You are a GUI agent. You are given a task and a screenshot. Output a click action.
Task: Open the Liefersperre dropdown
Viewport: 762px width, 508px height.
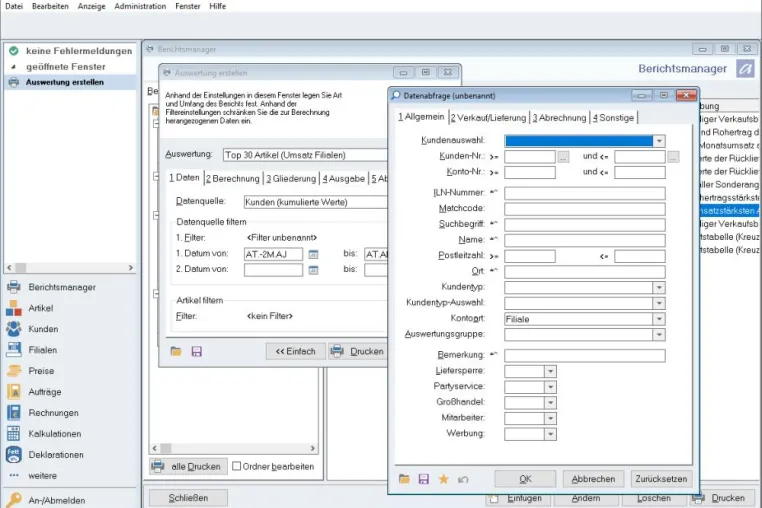550,371
